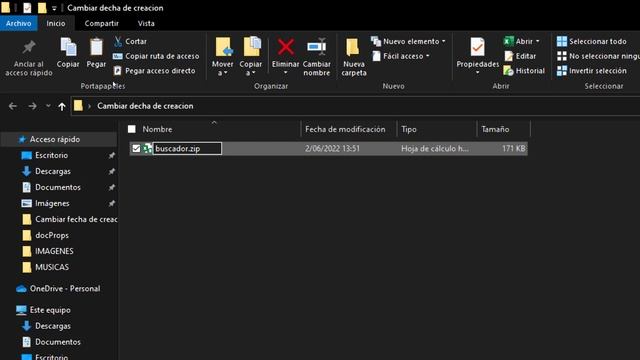Click the Historial button

tap(524, 71)
